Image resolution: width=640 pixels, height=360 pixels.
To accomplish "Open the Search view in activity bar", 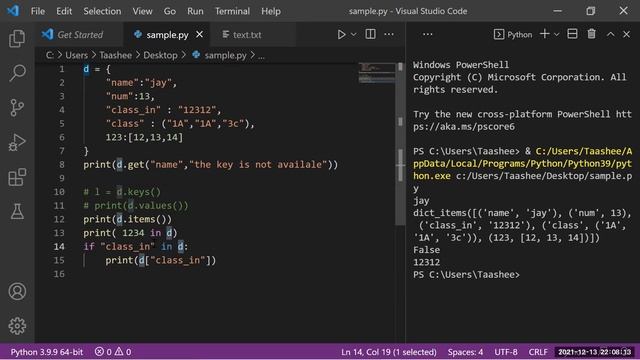I will (x=17, y=73).
